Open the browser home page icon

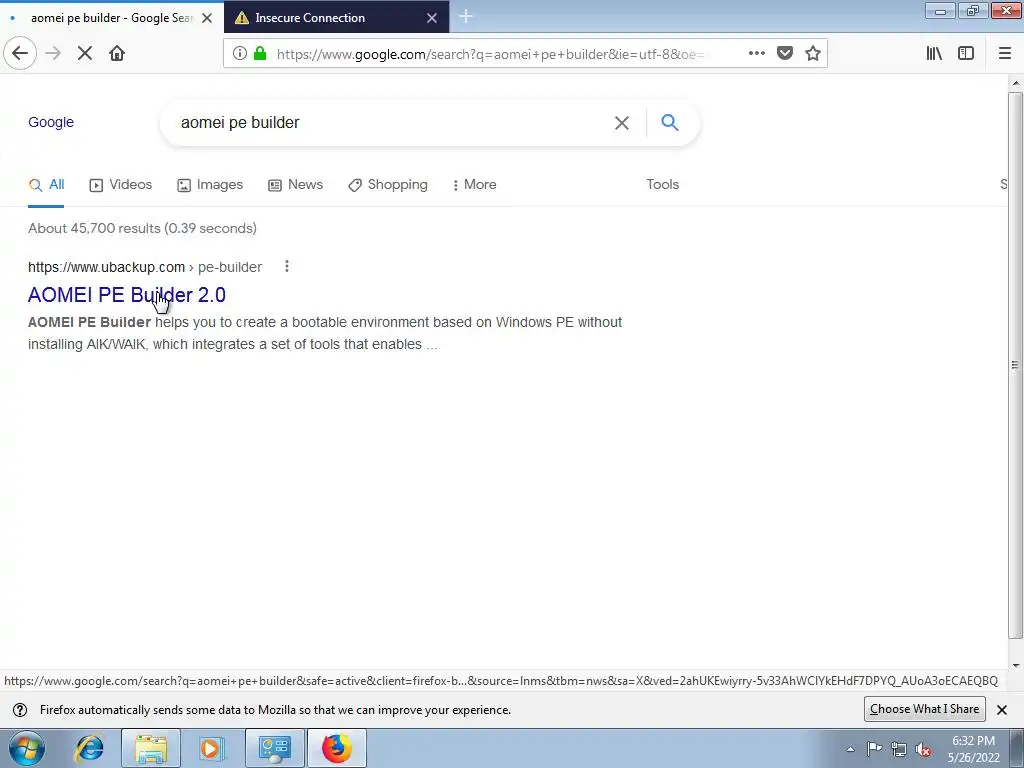(x=117, y=54)
